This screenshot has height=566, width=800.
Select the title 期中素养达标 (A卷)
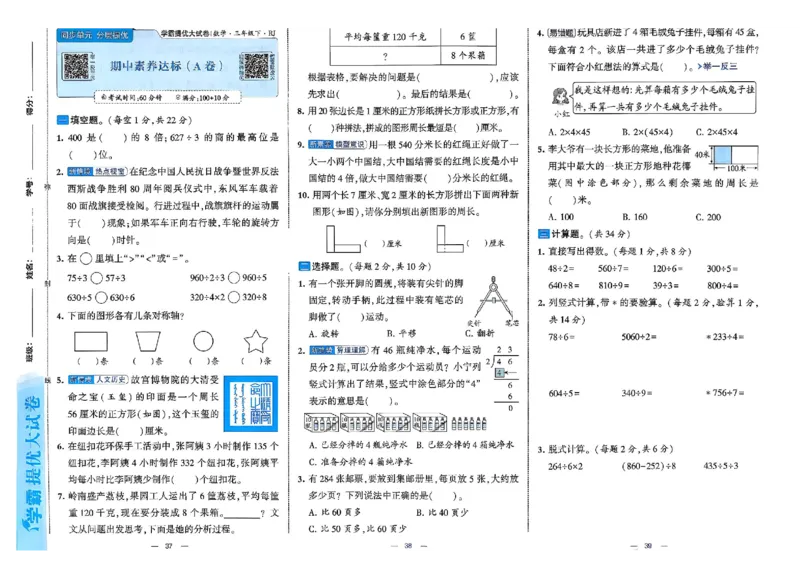point(167,66)
